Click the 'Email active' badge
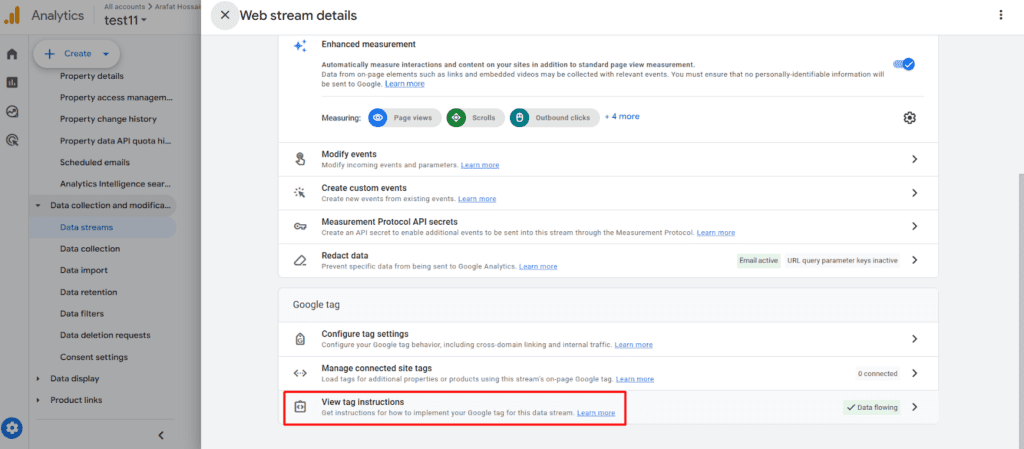The height and width of the screenshot is (449, 1024). click(758, 260)
